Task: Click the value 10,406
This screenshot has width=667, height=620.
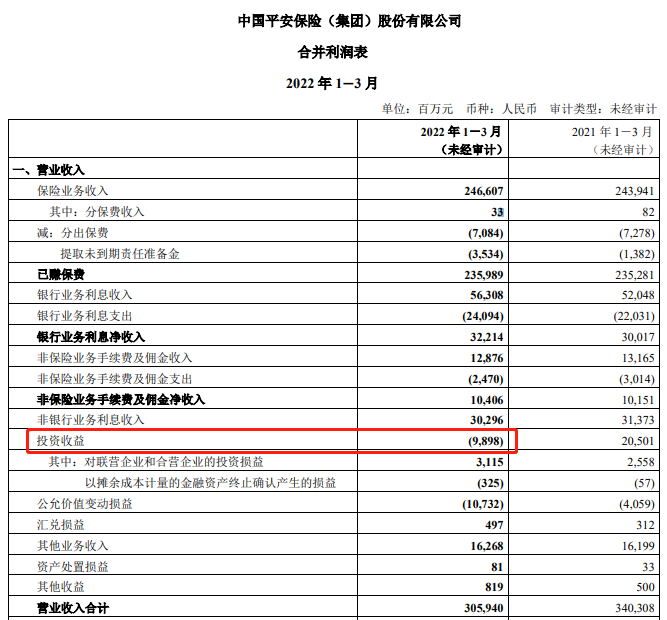Action: point(487,400)
